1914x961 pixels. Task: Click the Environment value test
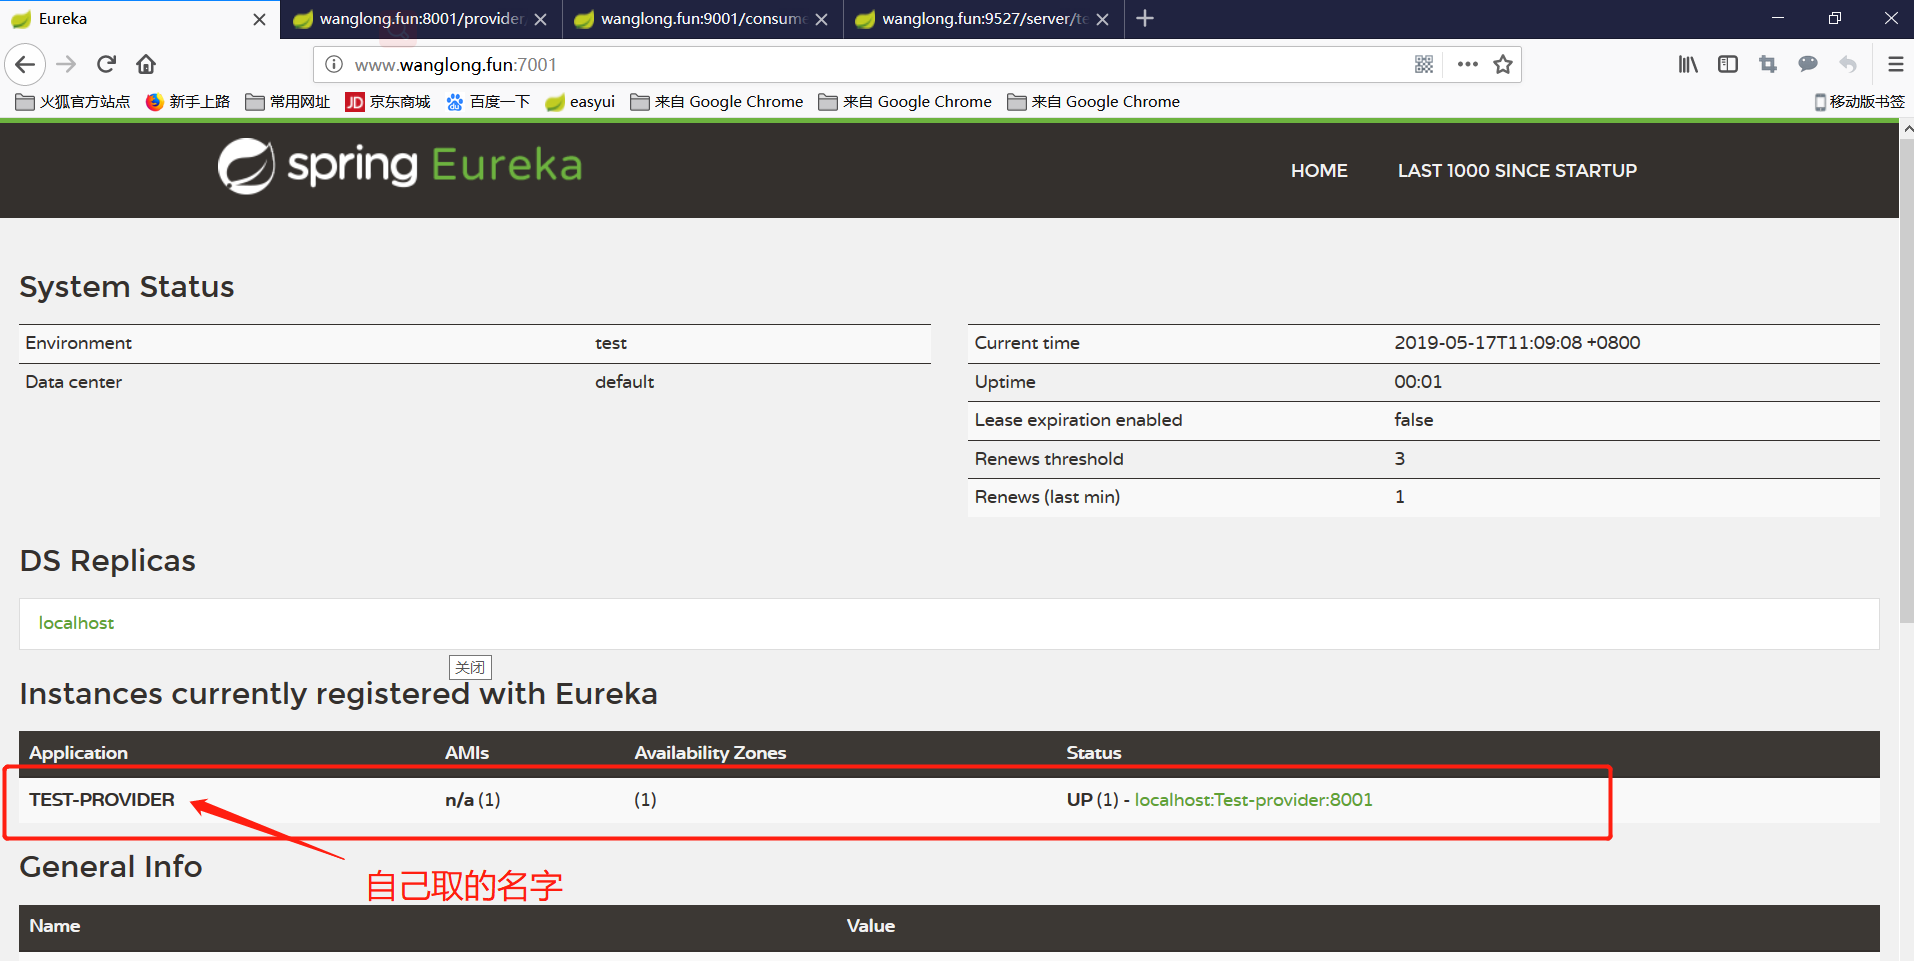coord(611,343)
